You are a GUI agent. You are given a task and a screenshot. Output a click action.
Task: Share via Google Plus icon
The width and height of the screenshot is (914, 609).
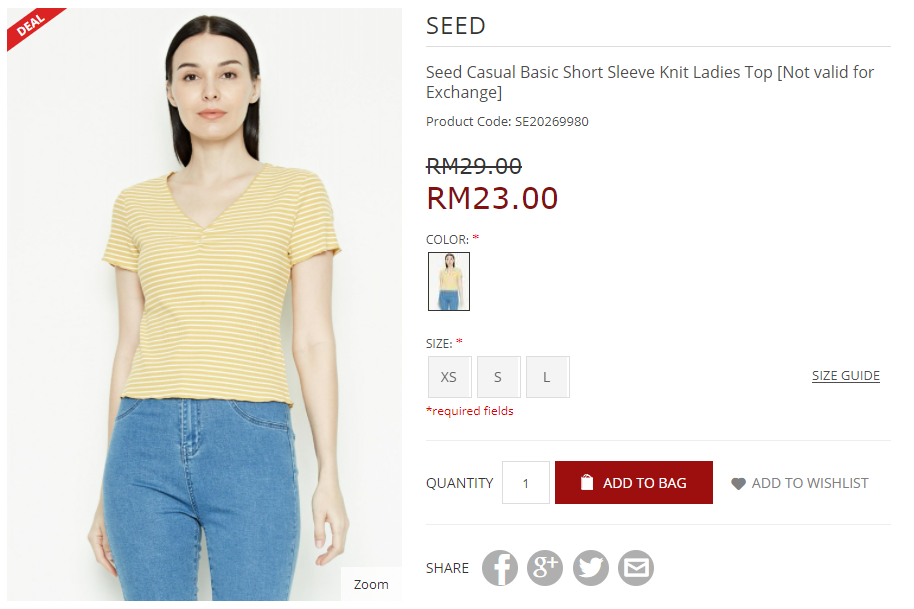pyautogui.click(x=545, y=568)
